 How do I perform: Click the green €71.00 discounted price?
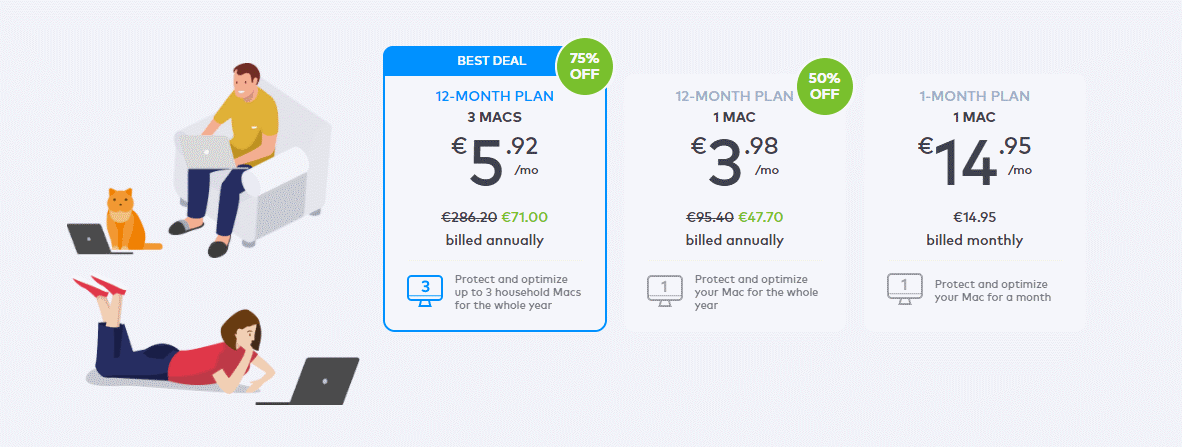(x=525, y=218)
